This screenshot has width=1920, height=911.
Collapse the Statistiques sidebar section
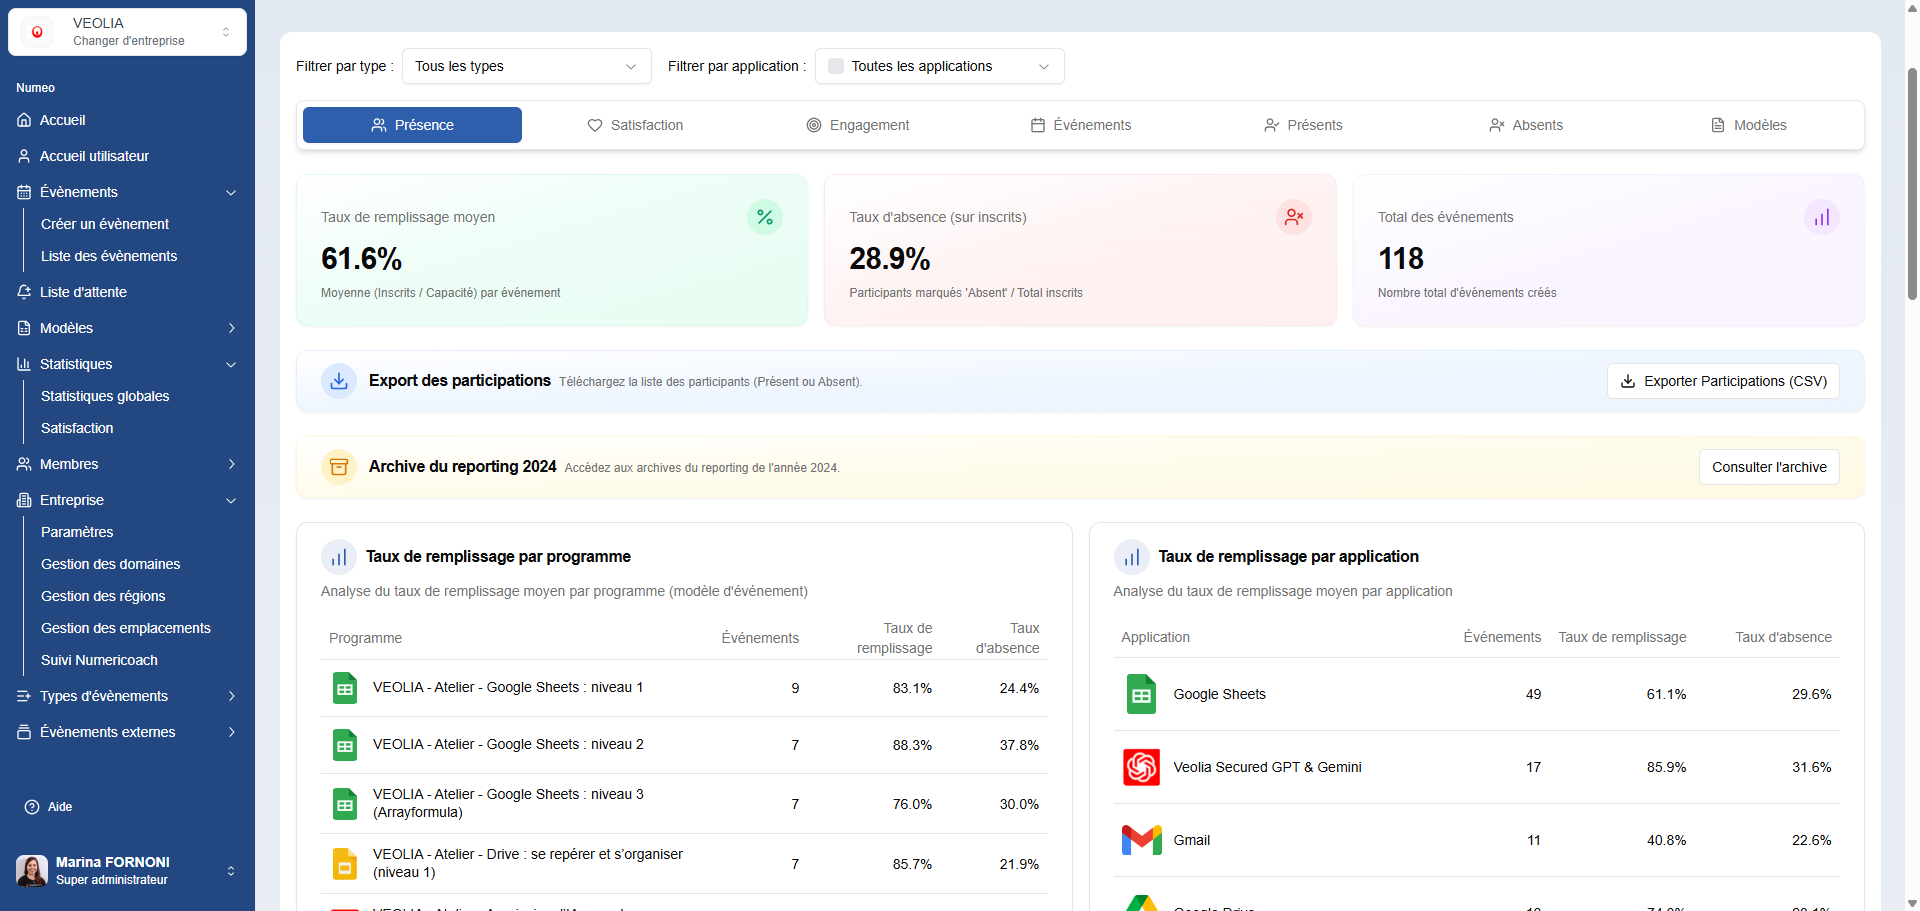pos(231,364)
